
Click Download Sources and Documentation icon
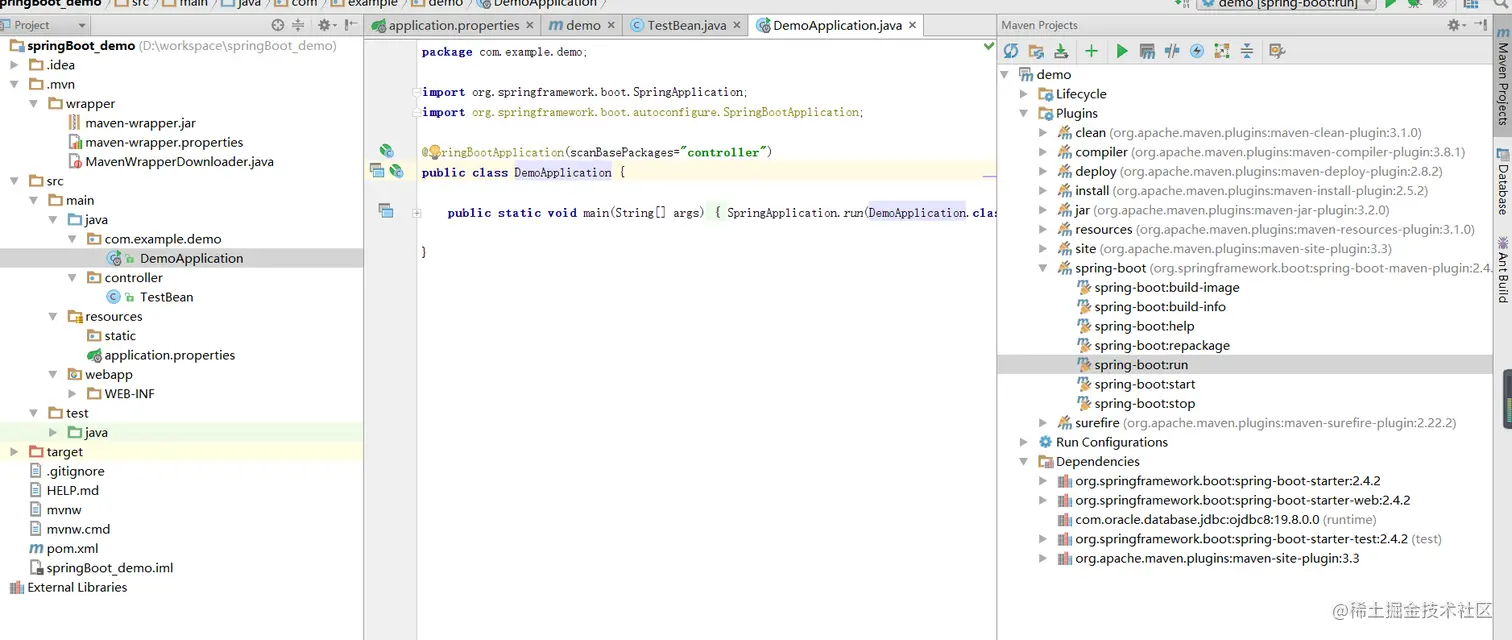click(1061, 51)
